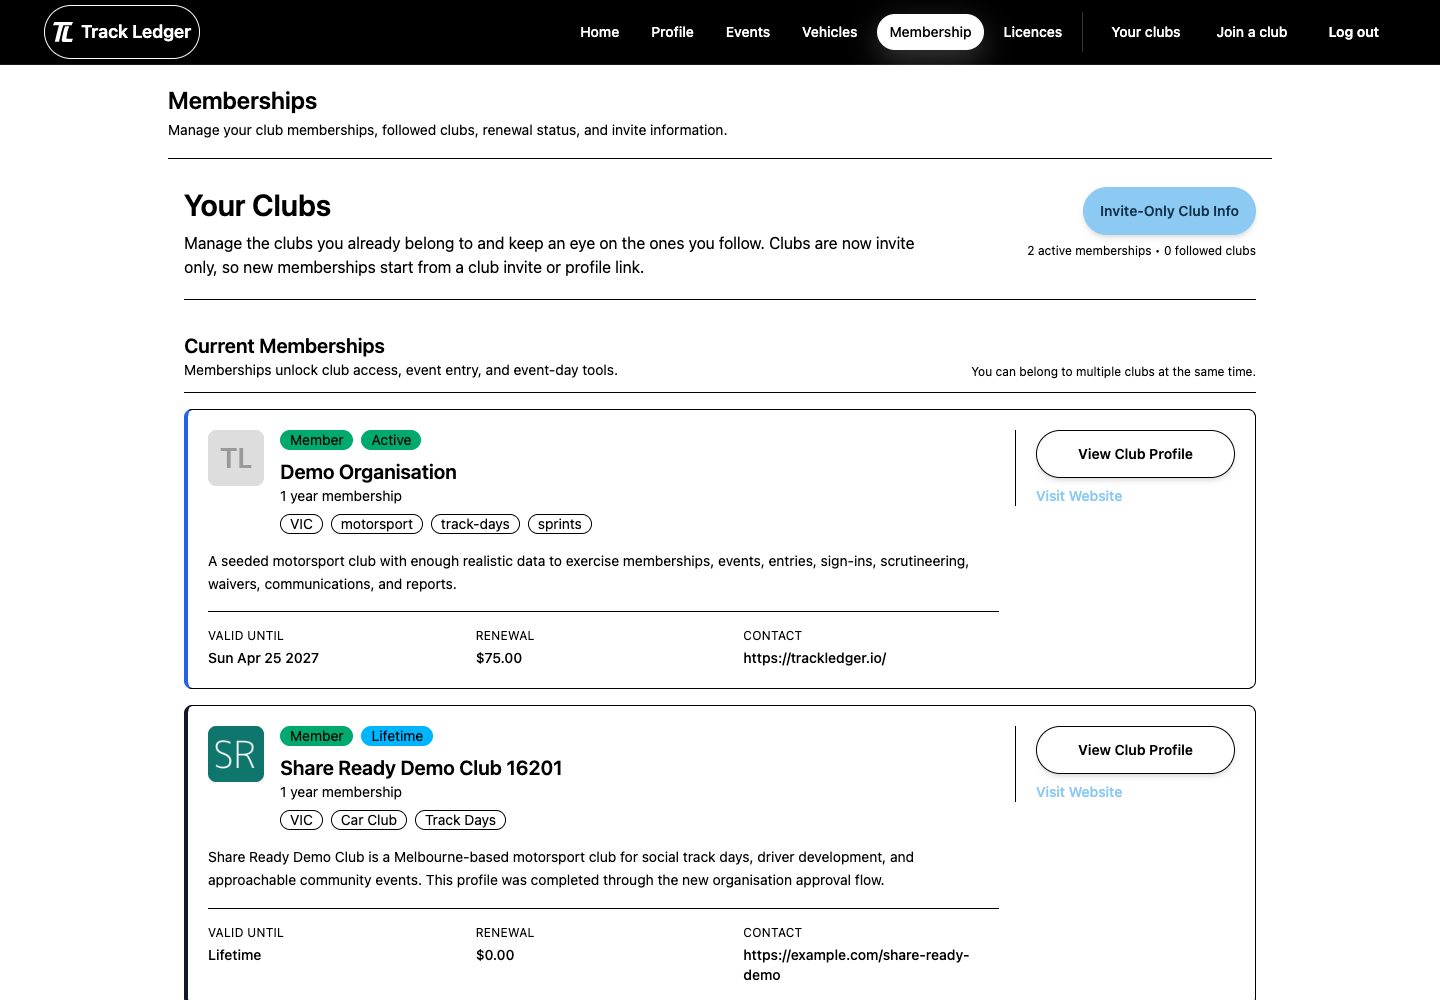Viewport: 1440px width, 1000px height.
Task: Open the Events nav item
Action: 748,32
